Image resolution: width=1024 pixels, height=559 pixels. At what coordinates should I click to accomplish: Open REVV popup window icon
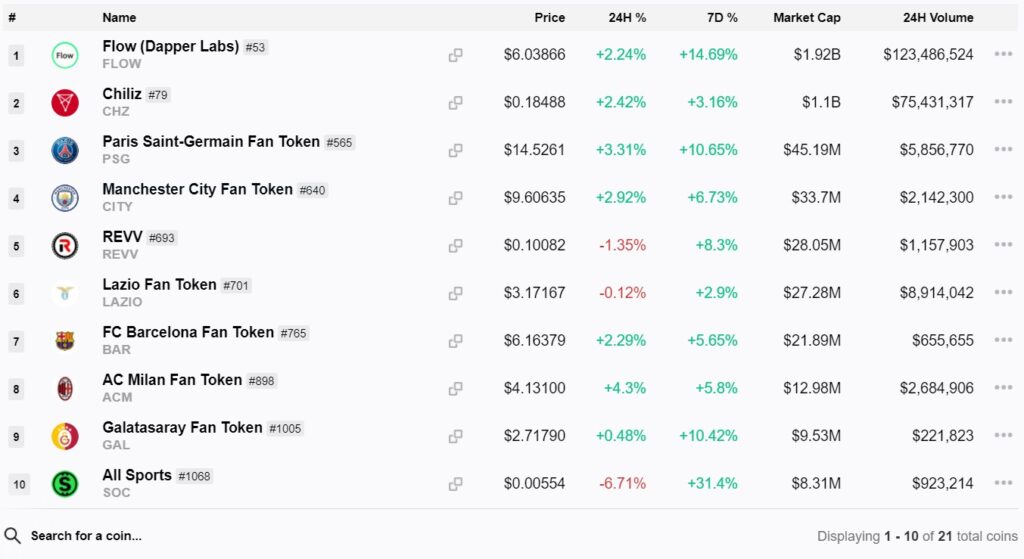click(x=455, y=246)
